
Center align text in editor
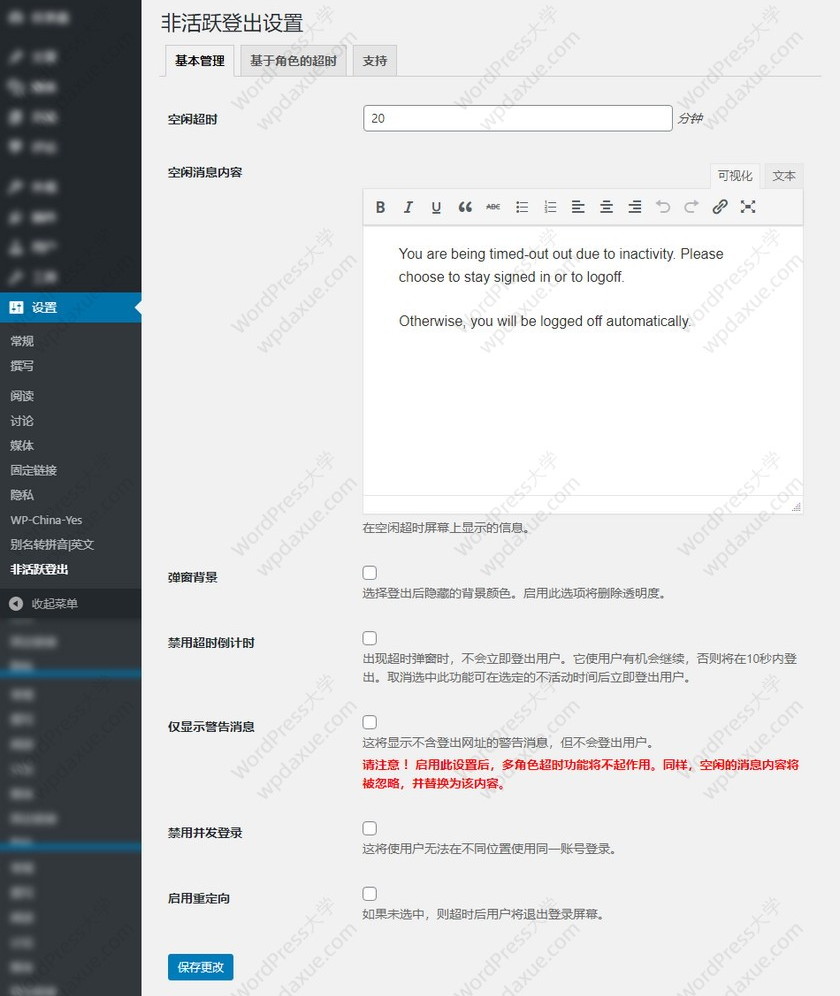click(606, 207)
